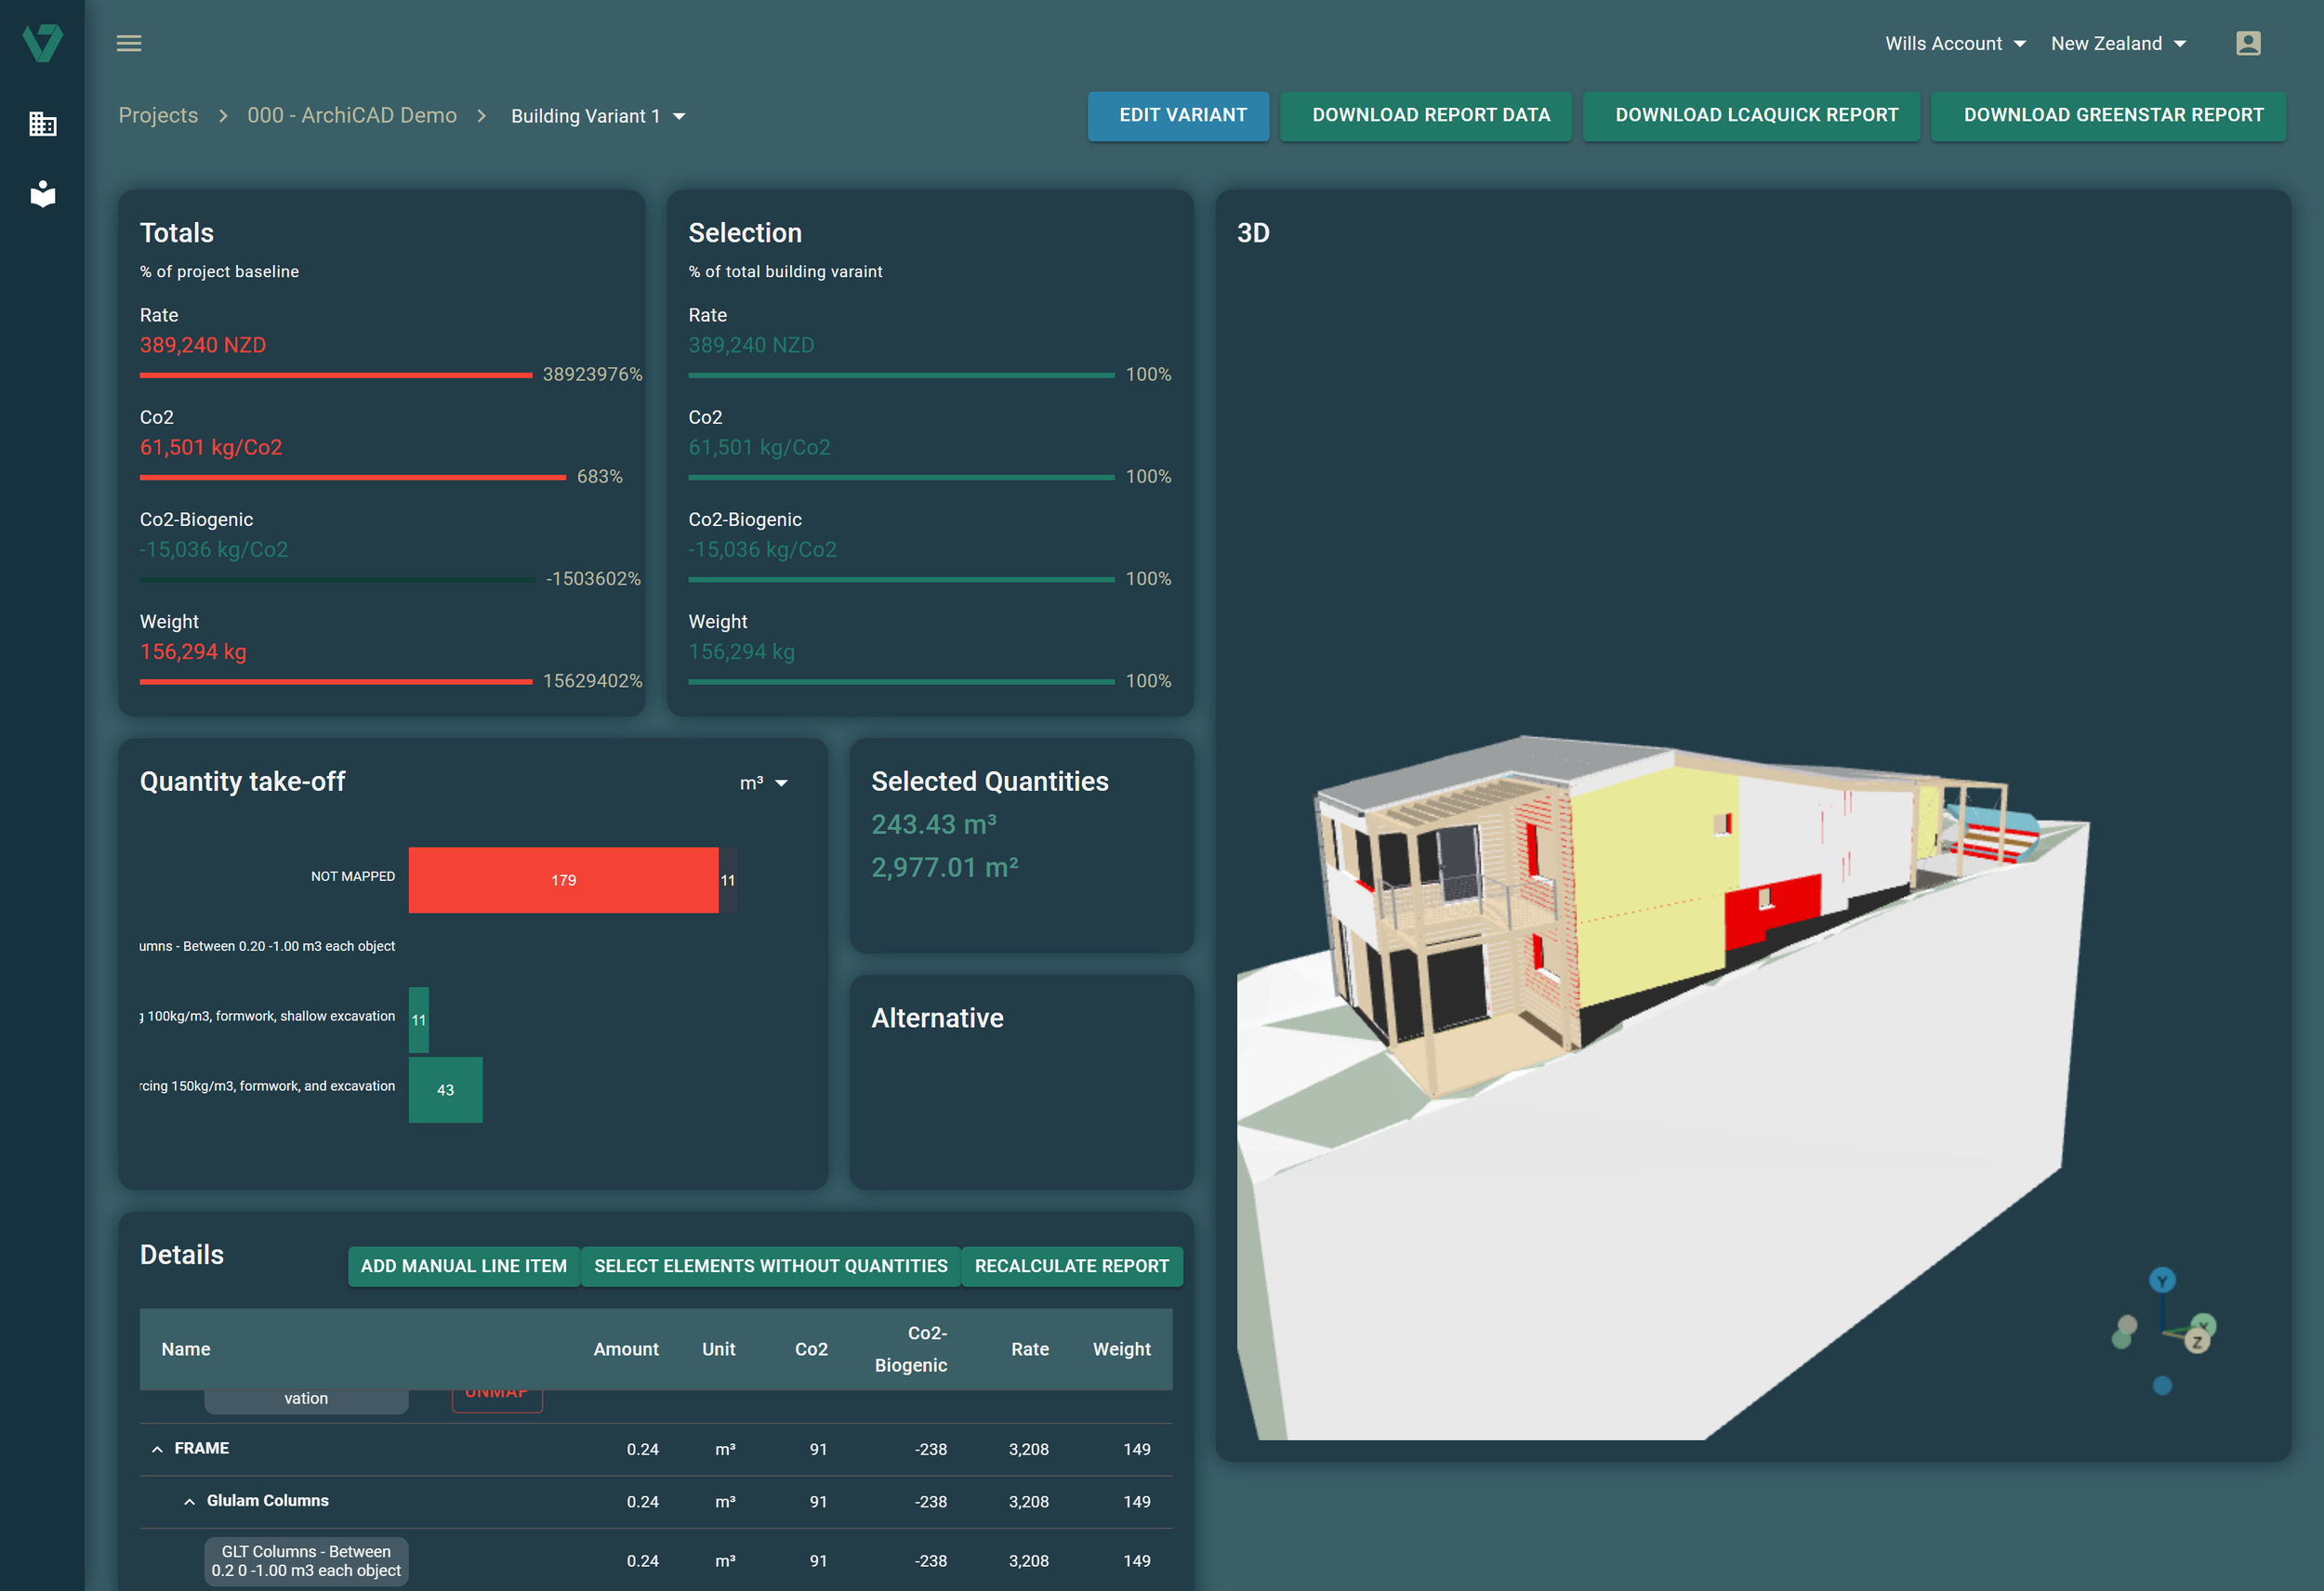Open 000 - ArchiCAD Demo breadcrumb
This screenshot has height=1591, width=2324.
tap(352, 115)
